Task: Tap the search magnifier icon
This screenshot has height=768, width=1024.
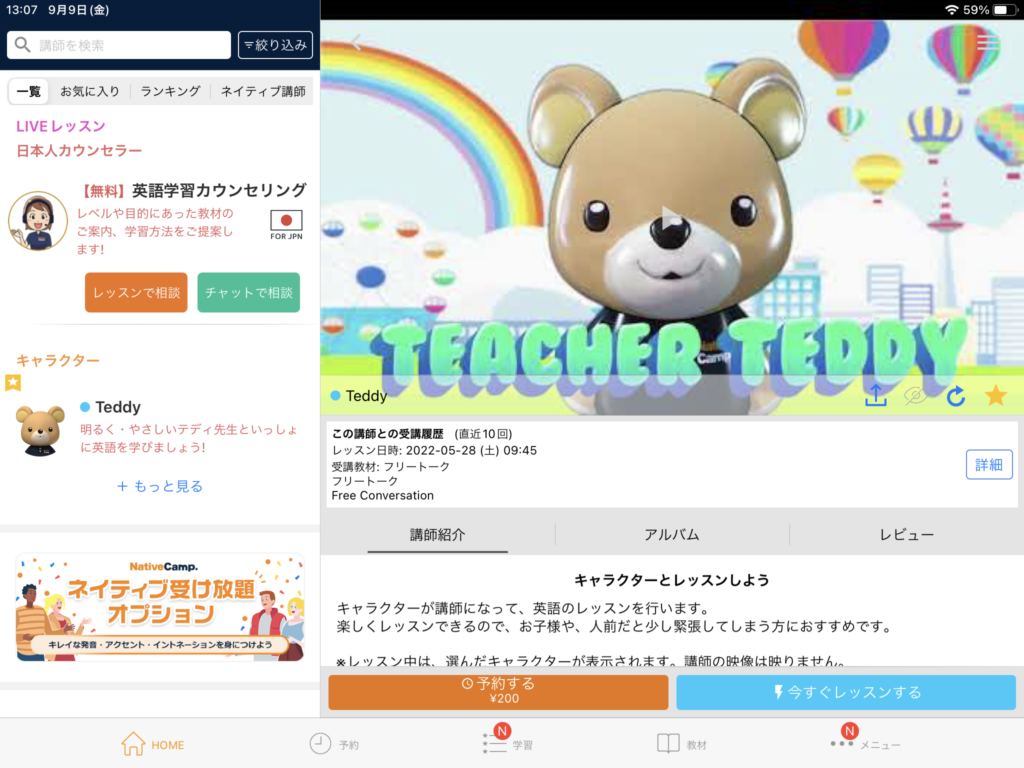Action: coord(22,45)
